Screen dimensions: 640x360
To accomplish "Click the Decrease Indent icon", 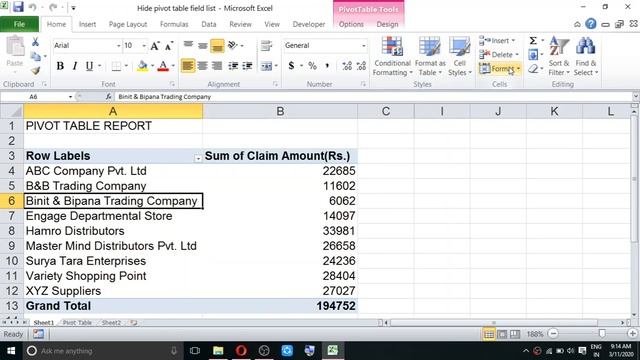I will [x=233, y=66].
